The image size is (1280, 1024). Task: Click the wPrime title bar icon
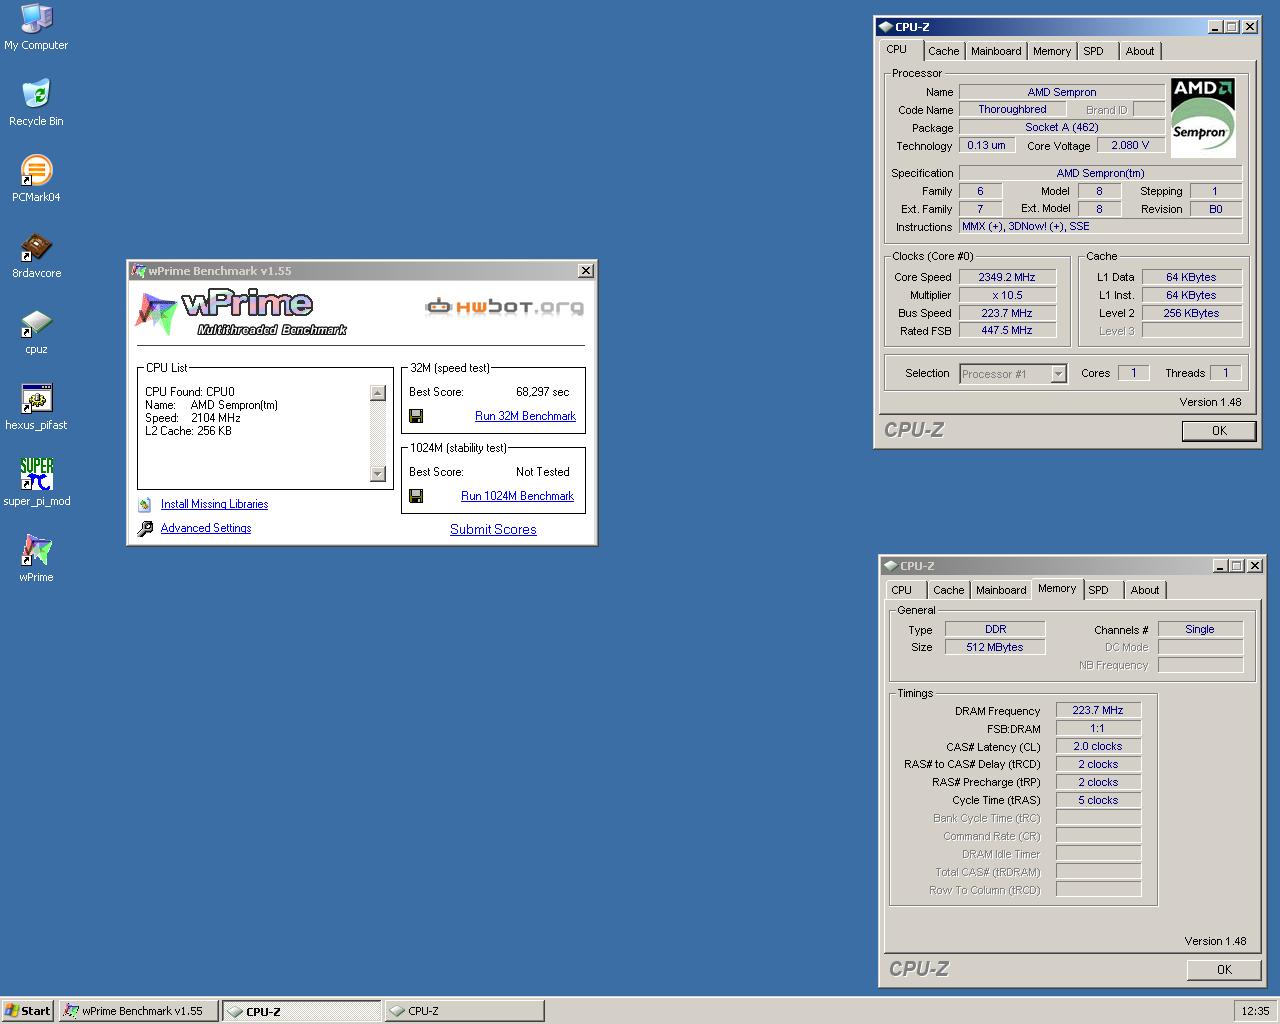click(139, 271)
